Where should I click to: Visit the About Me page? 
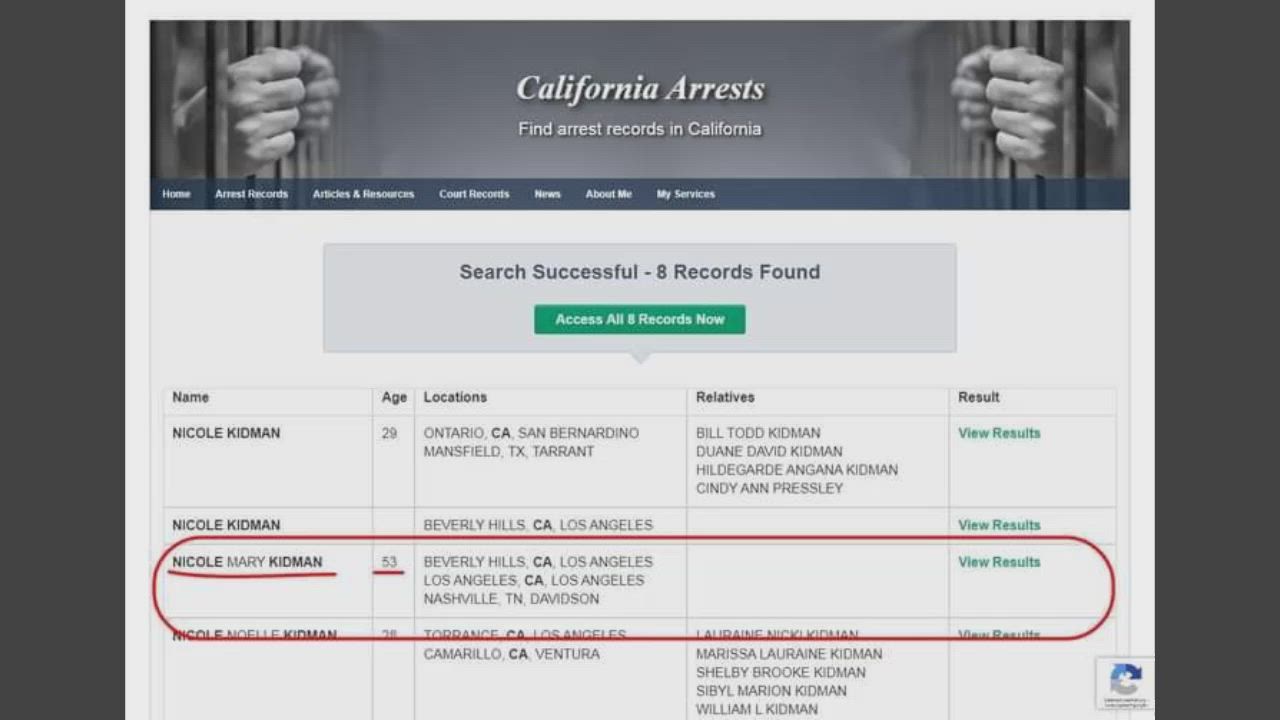(608, 194)
